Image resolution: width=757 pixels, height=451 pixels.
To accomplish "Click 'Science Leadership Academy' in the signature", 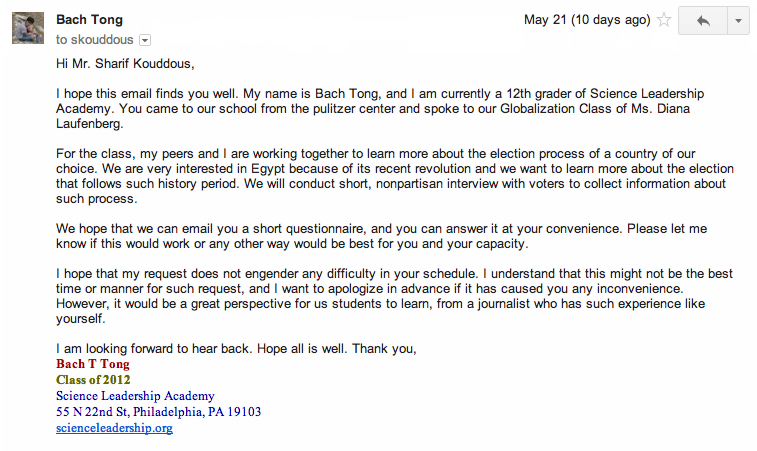I will (x=135, y=396).
